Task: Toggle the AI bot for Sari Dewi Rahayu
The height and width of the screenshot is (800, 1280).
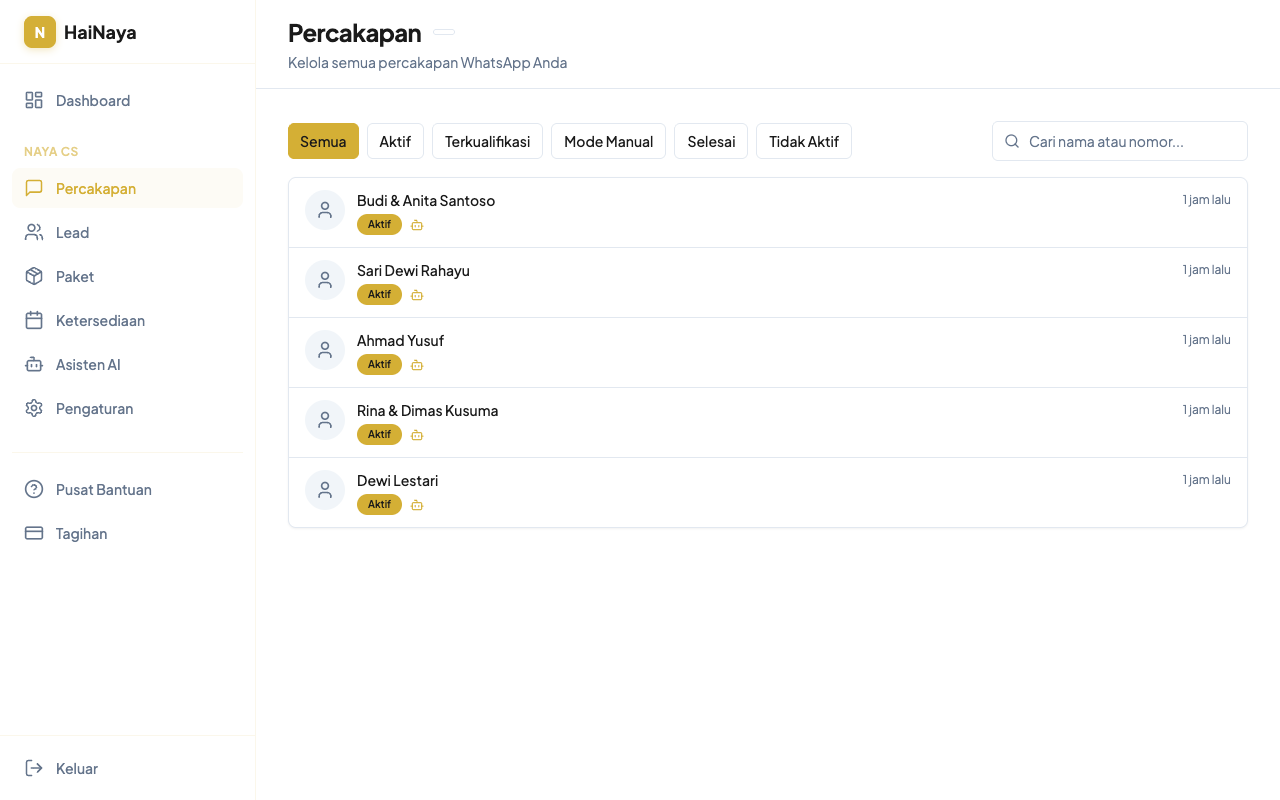Action: pyautogui.click(x=417, y=294)
